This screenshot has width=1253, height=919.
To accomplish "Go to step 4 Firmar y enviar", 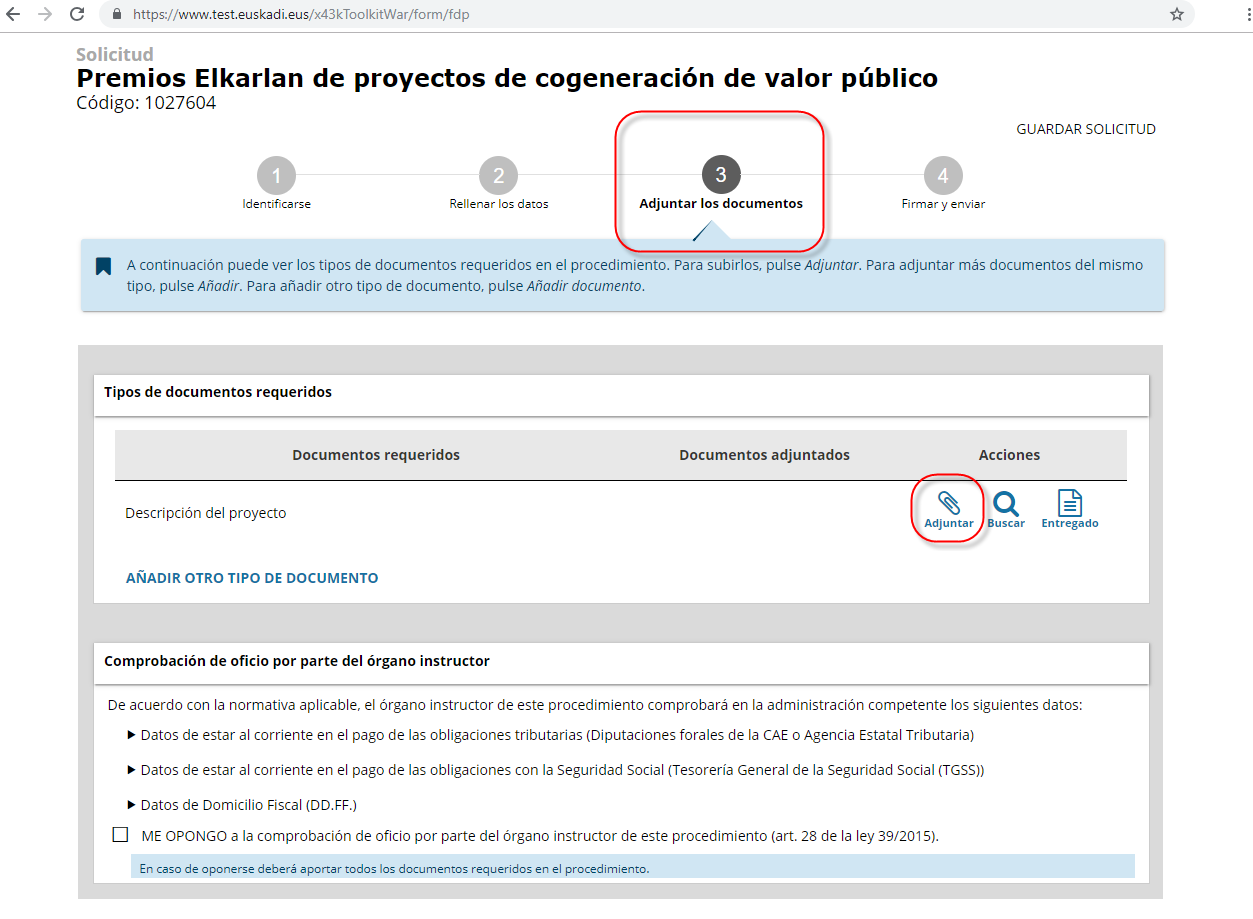I will (x=942, y=177).
